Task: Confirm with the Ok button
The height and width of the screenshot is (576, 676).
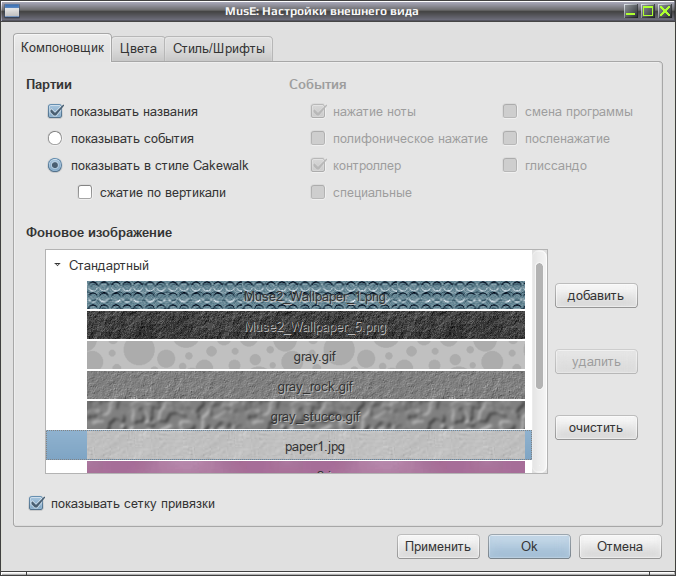Action: pos(529,547)
